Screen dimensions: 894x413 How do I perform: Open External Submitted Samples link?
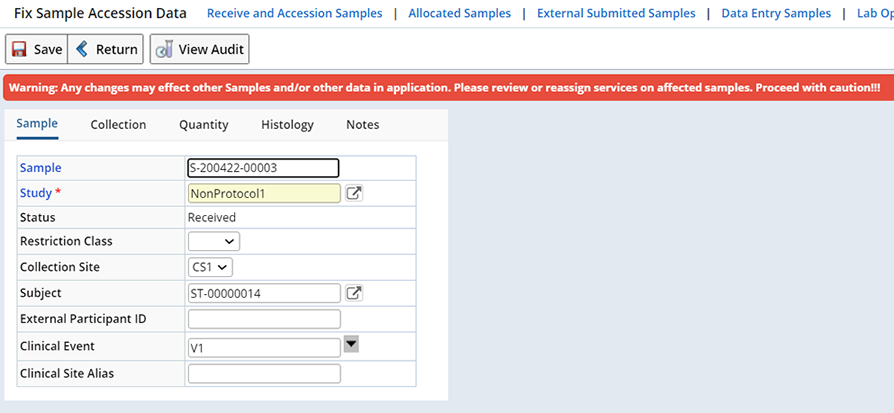pos(616,13)
